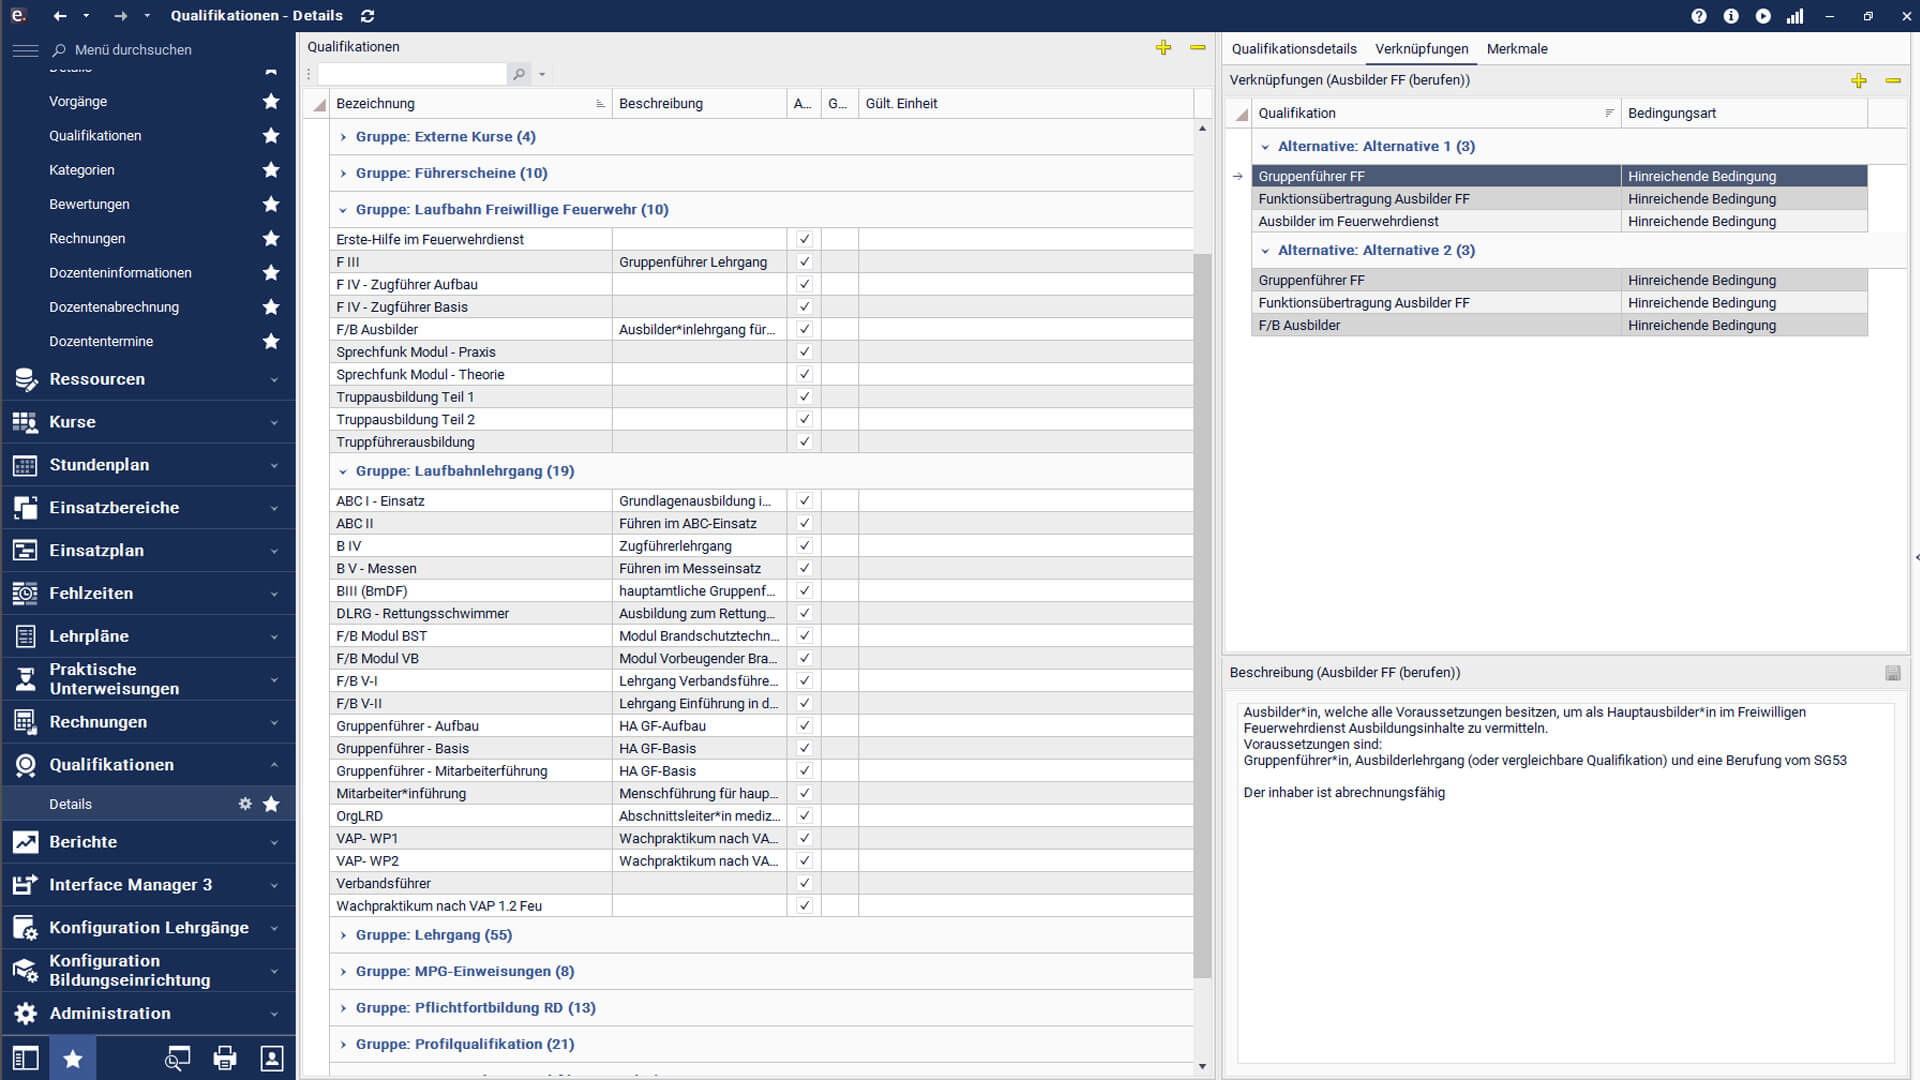Collapse Gruppe: Laufbahn Freiwillige Feuerwehr (10)
This screenshot has height=1080, width=1920.
[343, 210]
